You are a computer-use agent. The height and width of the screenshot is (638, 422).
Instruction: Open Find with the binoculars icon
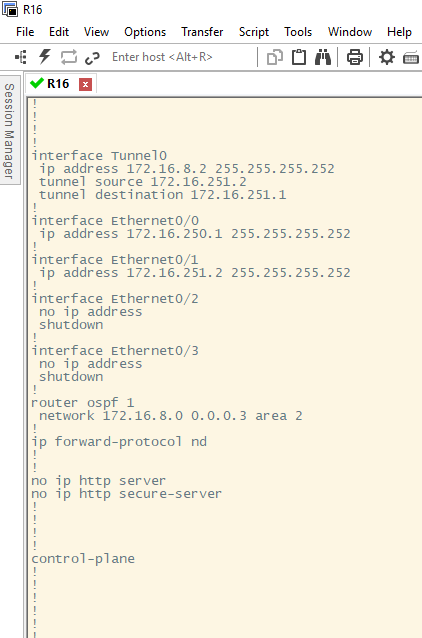click(x=323, y=57)
